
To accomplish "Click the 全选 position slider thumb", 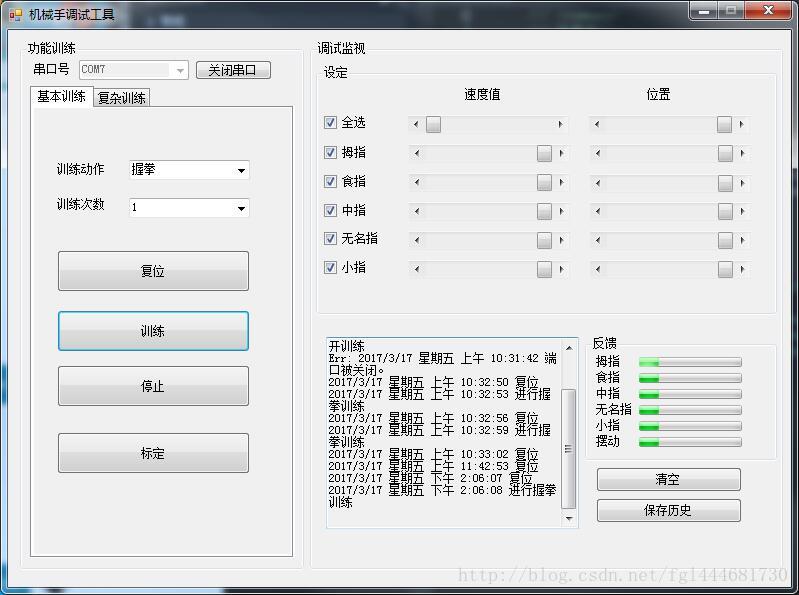I will click(x=724, y=124).
